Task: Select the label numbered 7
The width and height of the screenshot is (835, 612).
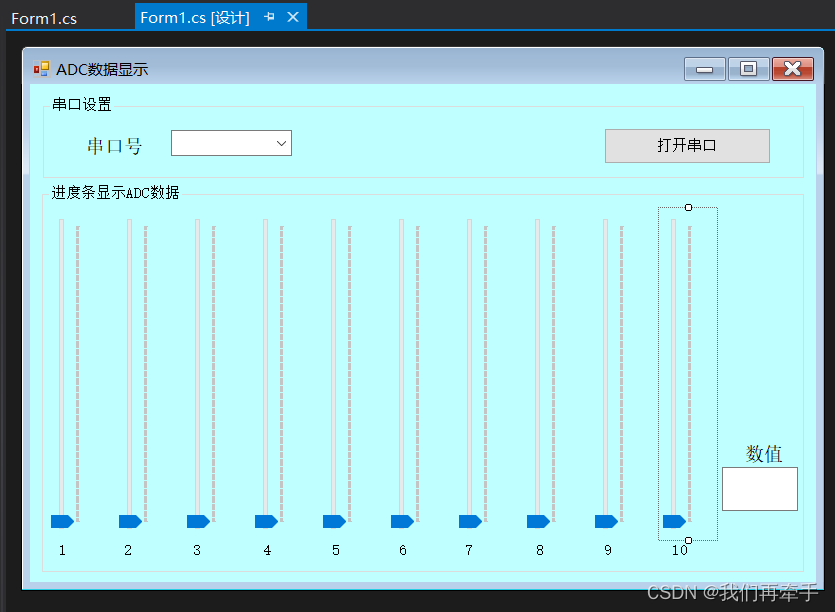Action: pos(469,550)
